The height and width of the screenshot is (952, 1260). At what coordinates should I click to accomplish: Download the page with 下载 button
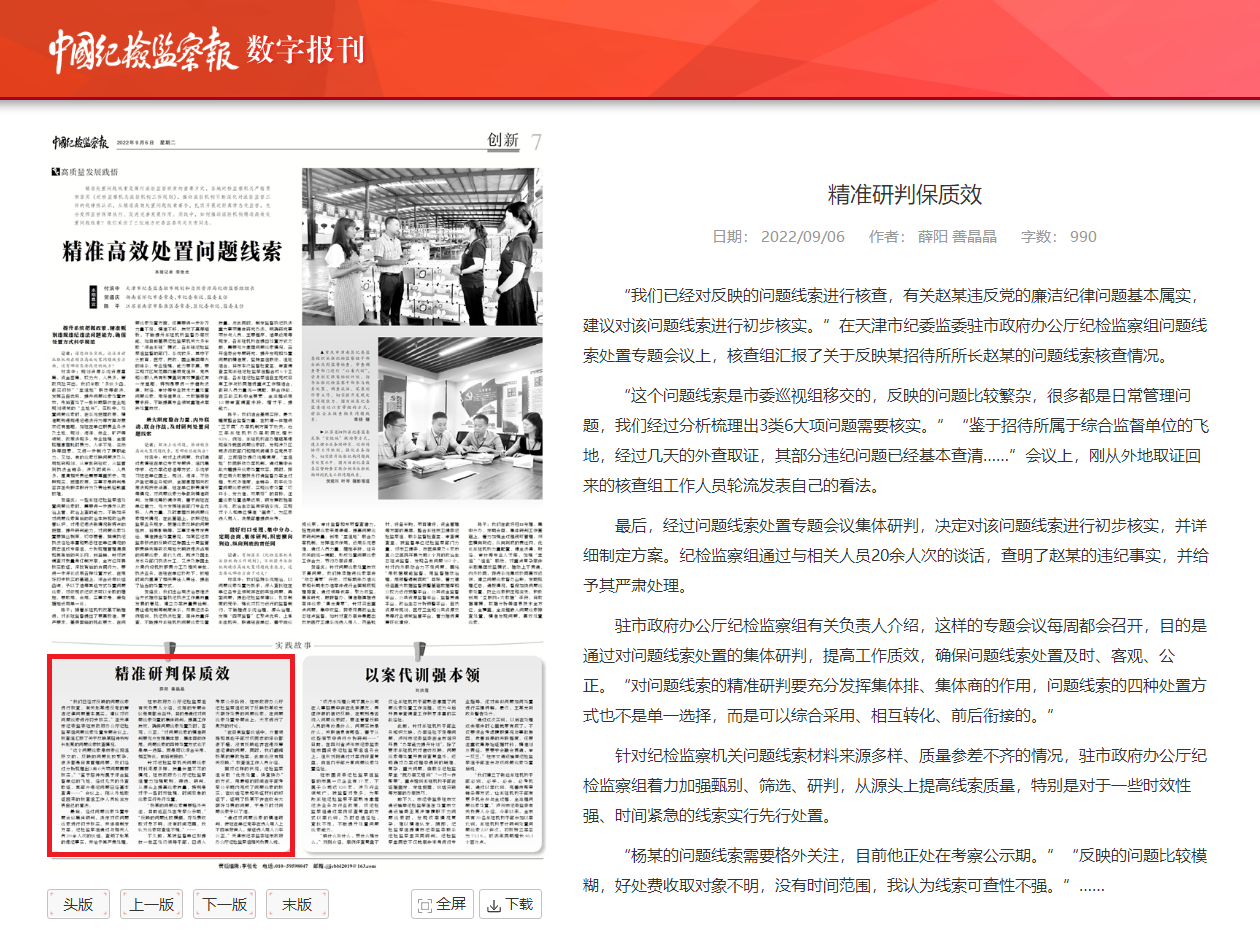[510, 905]
